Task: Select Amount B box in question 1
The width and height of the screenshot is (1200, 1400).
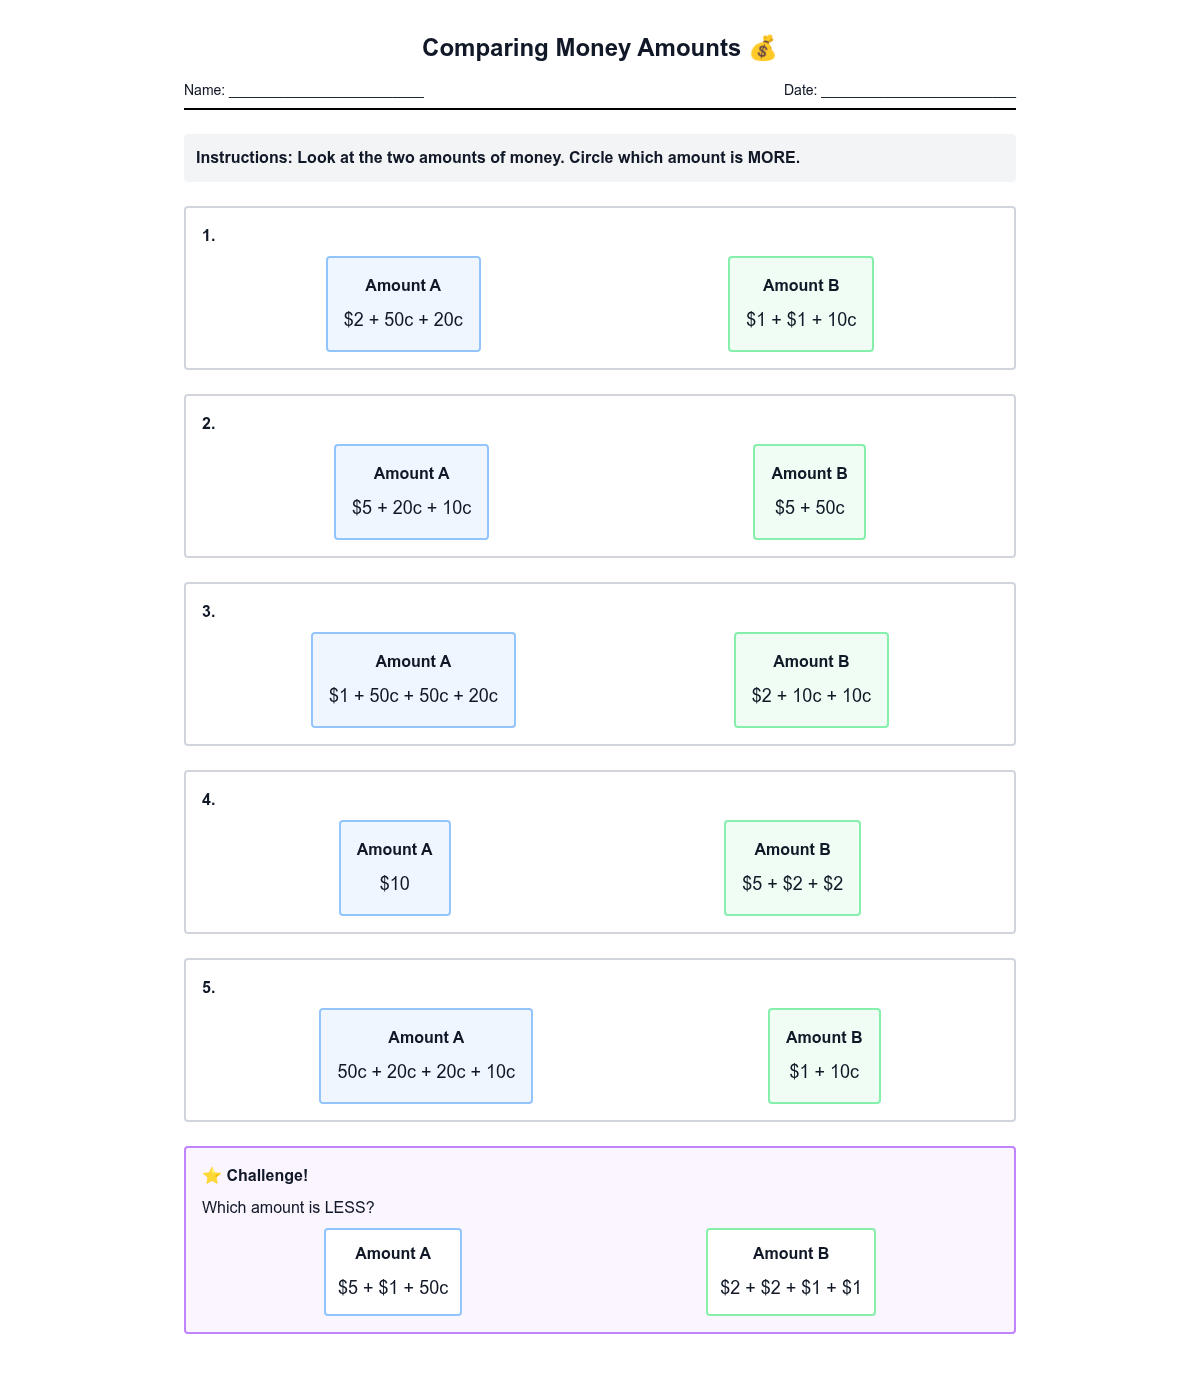Action: 801,304
